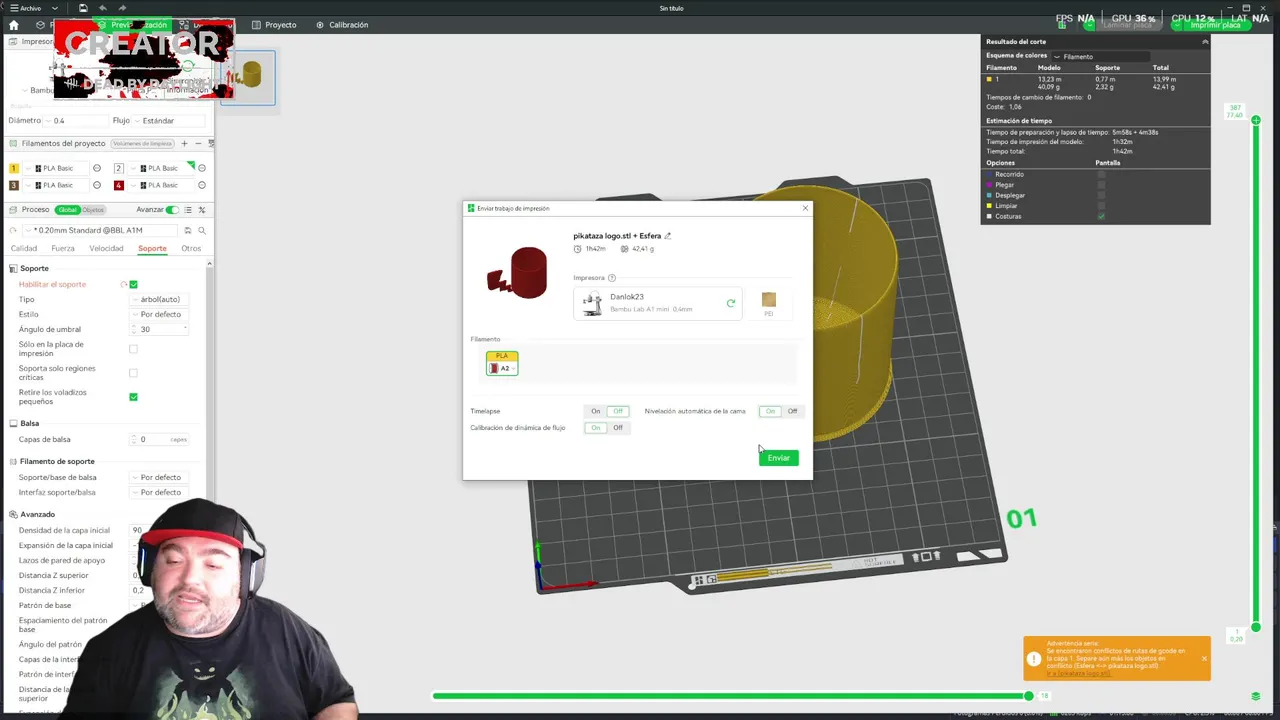Add a filament with the plus icon

point(184,143)
